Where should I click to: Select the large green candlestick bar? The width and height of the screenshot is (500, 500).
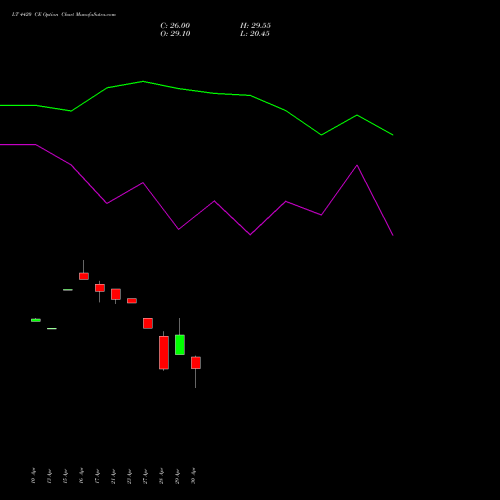coord(180,345)
